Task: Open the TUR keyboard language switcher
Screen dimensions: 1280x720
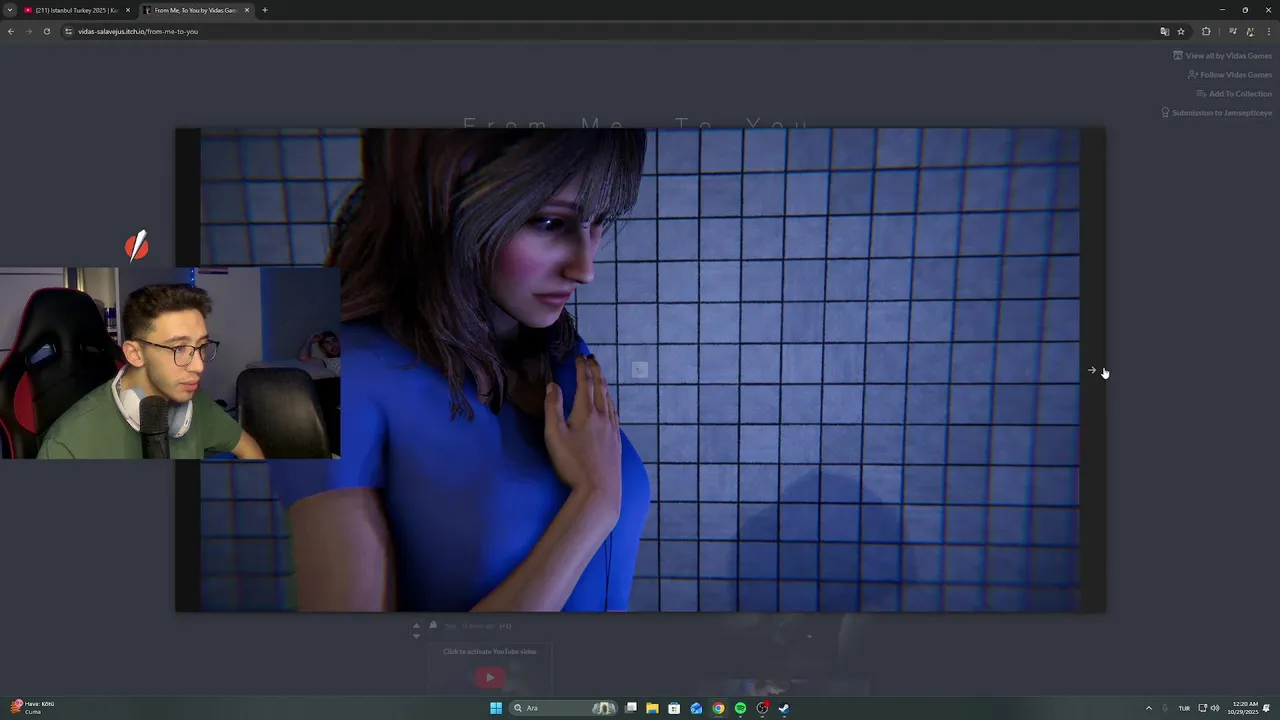Action: [x=1184, y=708]
